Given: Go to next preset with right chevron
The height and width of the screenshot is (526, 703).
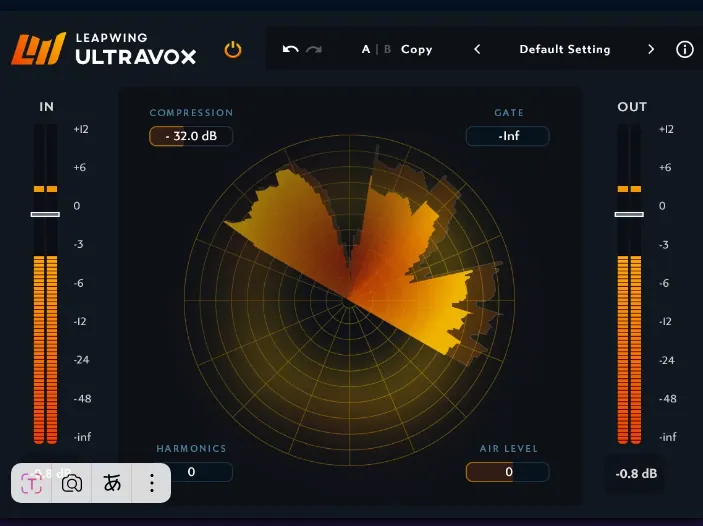Looking at the screenshot, I should (651, 49).
